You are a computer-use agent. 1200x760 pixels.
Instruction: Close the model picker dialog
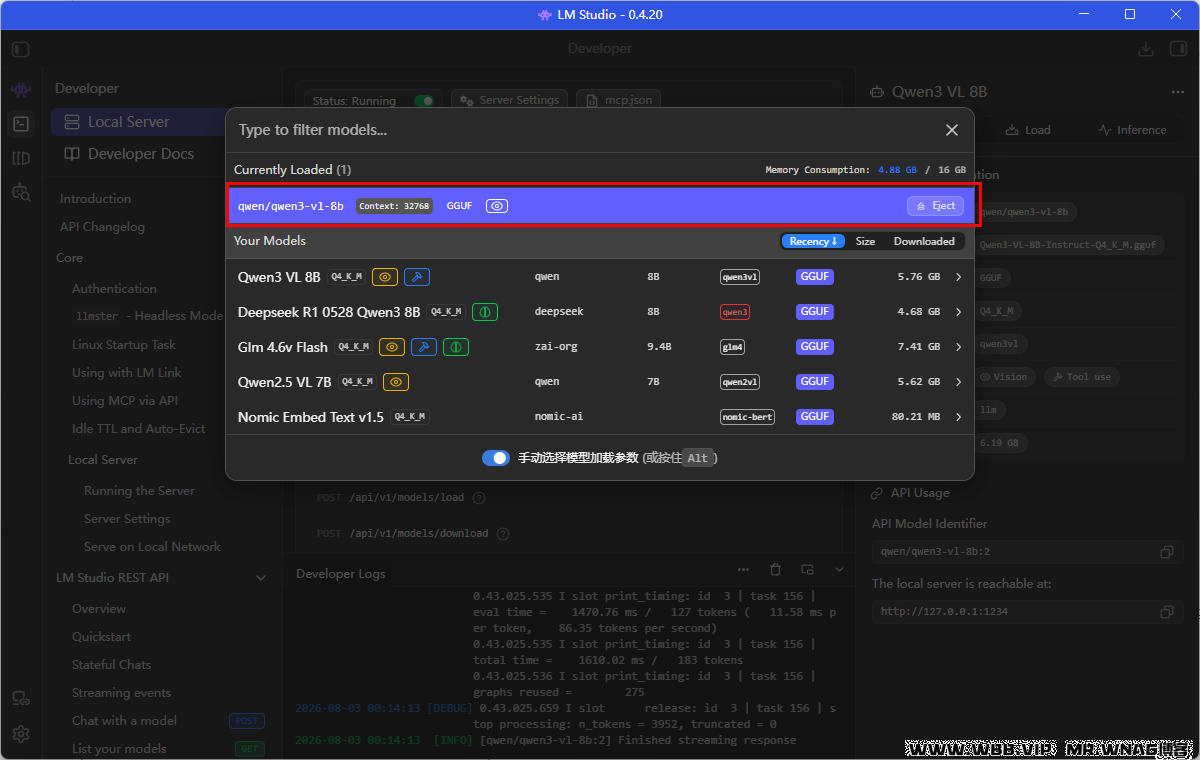pyautogui.click(x=952, y=130)
